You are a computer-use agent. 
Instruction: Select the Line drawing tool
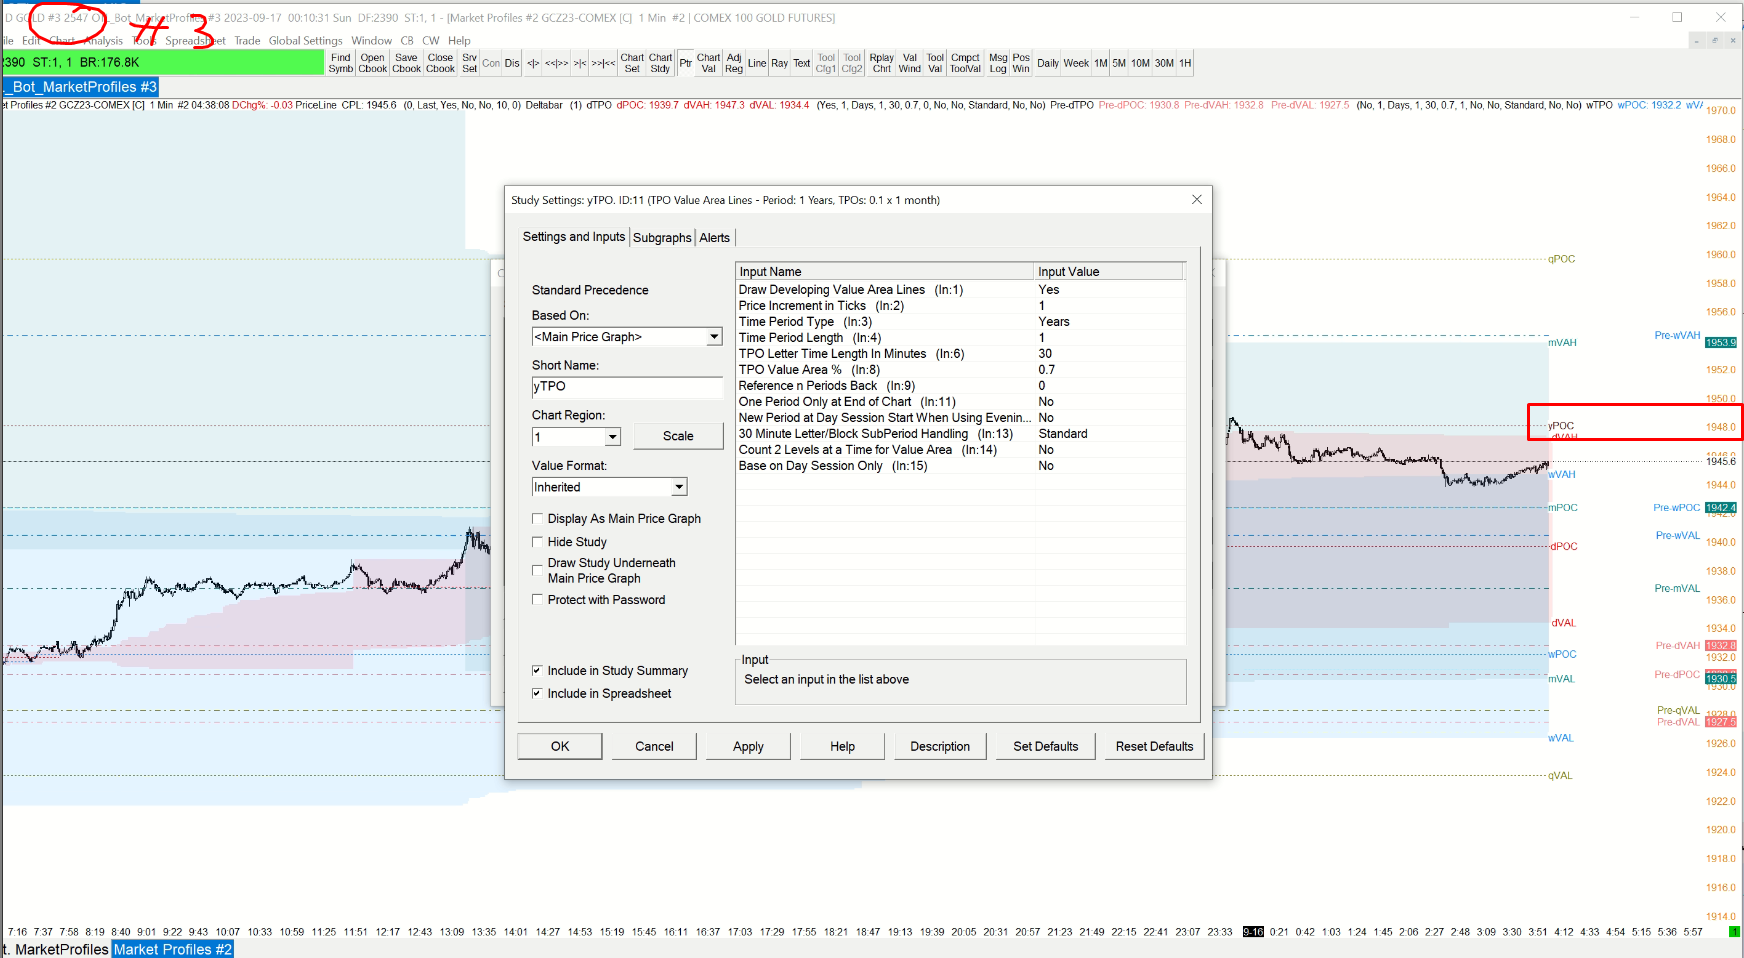[757, 63]
